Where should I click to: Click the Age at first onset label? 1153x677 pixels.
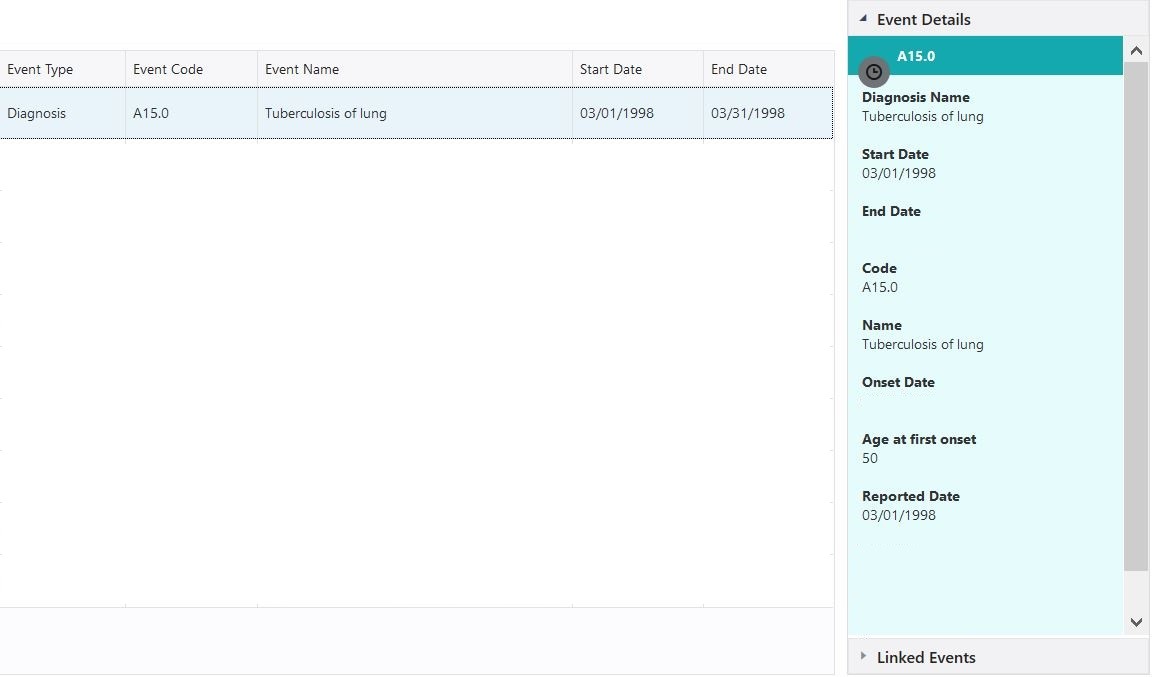[918, 439]
